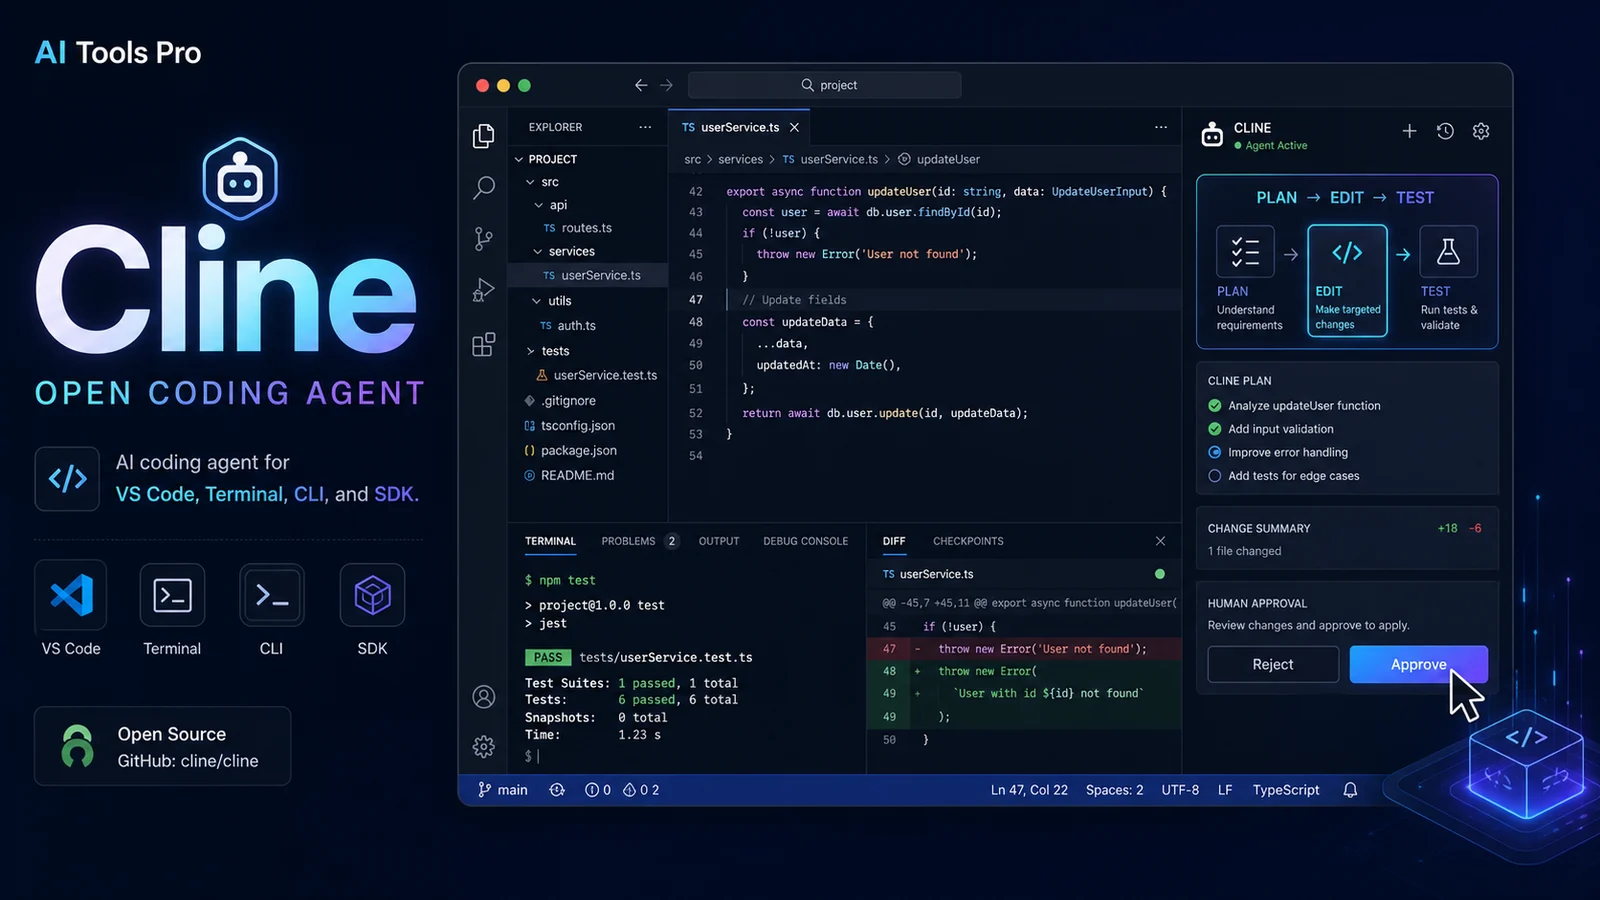Viewport: 1600px width, 900px height.
Task: Close the bottom panel
Action: 1160,541
